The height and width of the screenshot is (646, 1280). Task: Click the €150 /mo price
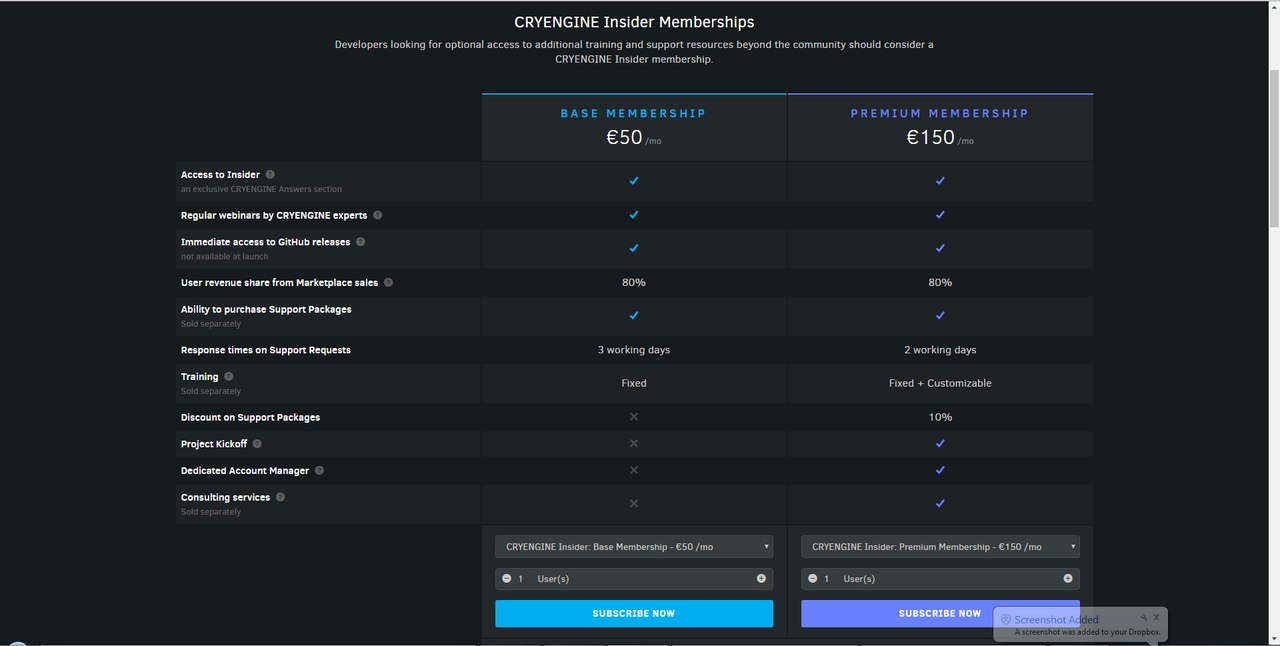pos(940,138)
